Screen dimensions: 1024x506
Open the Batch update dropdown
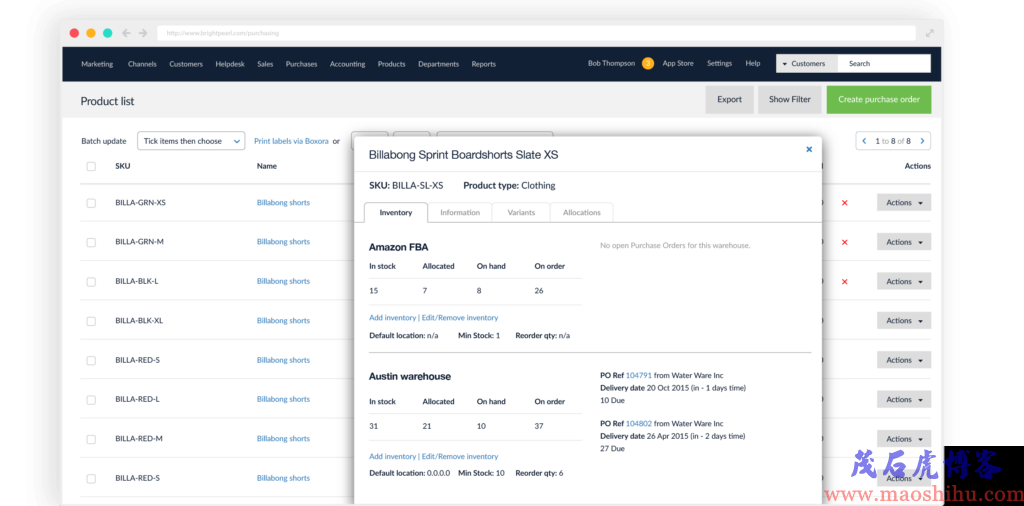[191, 141]
